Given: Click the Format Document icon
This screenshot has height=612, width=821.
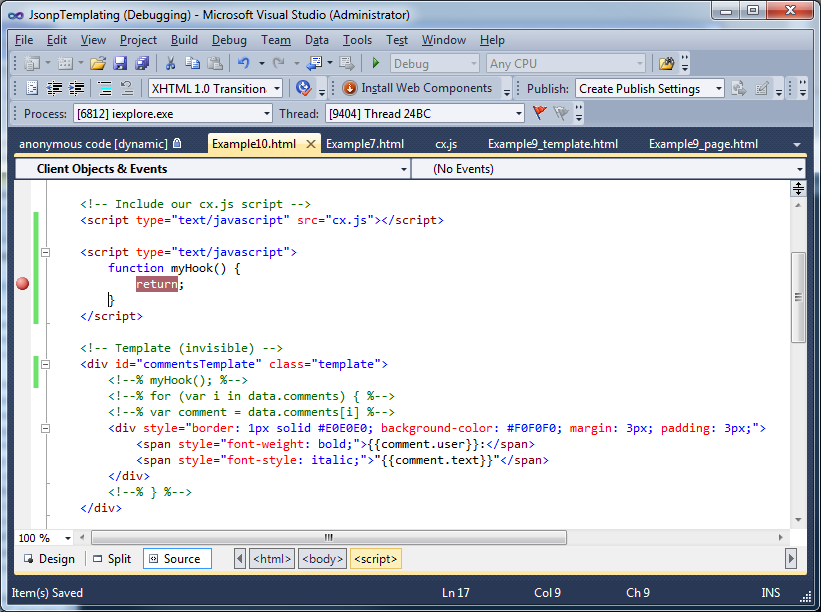Looking at the screenshot, I should [x=32, y=88].
